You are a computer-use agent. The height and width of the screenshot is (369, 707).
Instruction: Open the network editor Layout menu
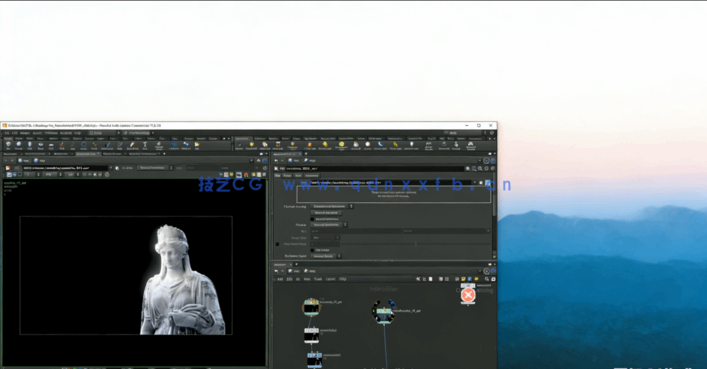point(331,279)
